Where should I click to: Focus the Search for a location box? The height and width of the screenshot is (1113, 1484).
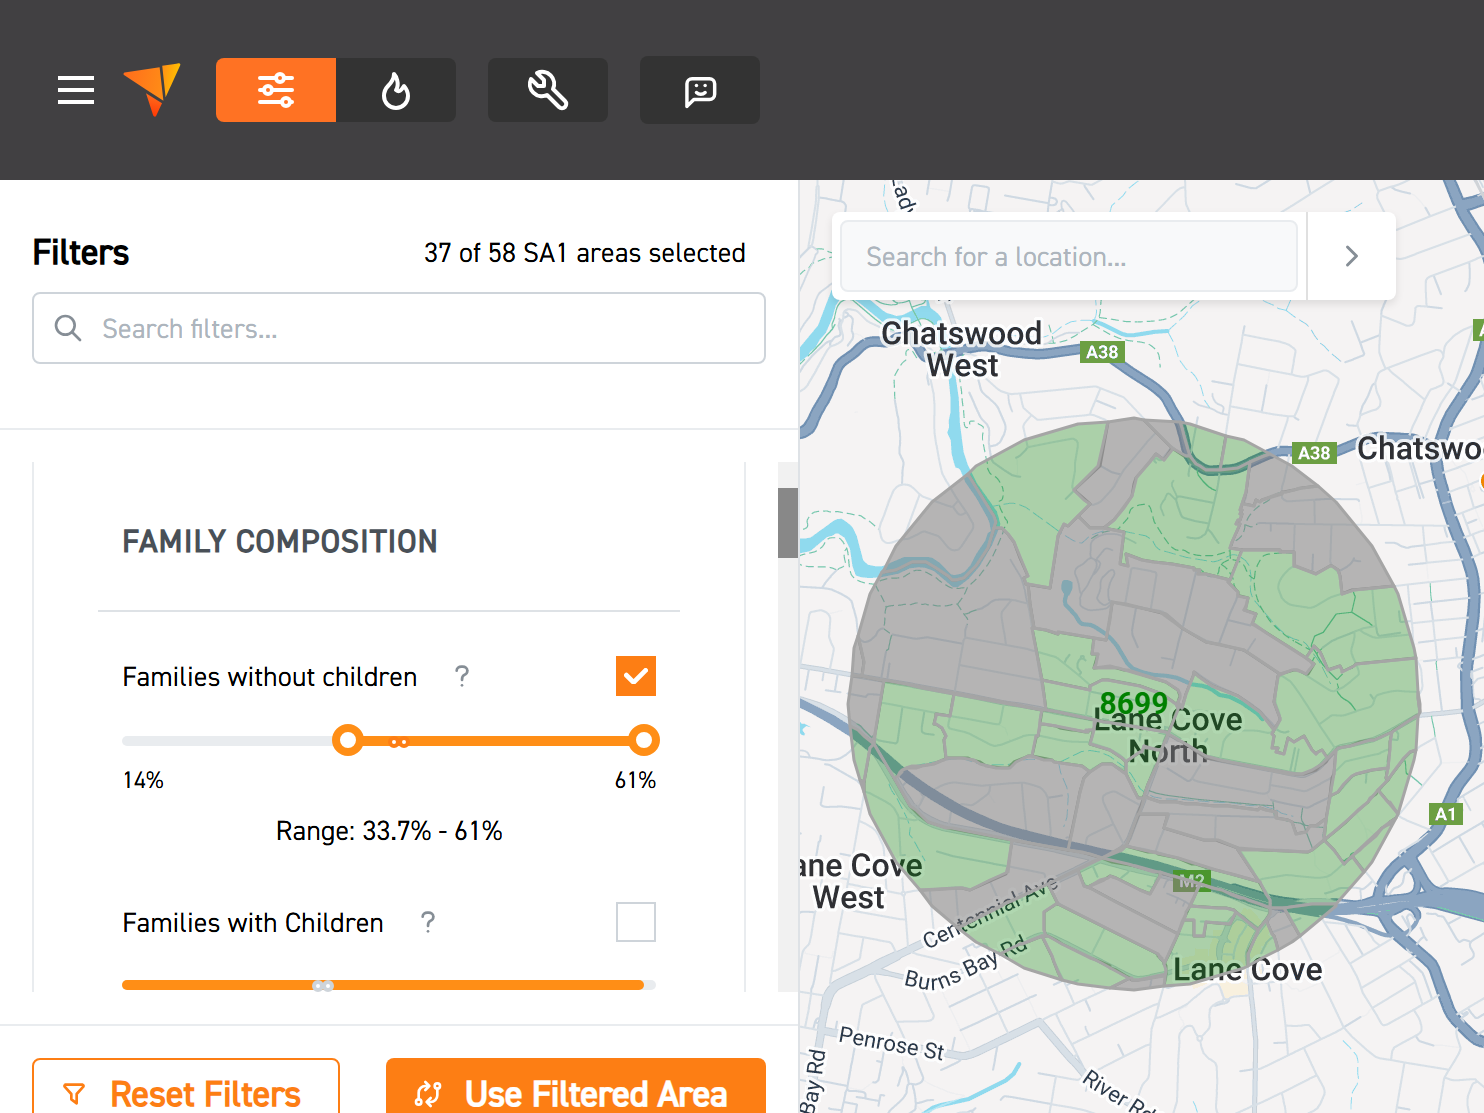pyautogui.click(x=1068, y=257)
